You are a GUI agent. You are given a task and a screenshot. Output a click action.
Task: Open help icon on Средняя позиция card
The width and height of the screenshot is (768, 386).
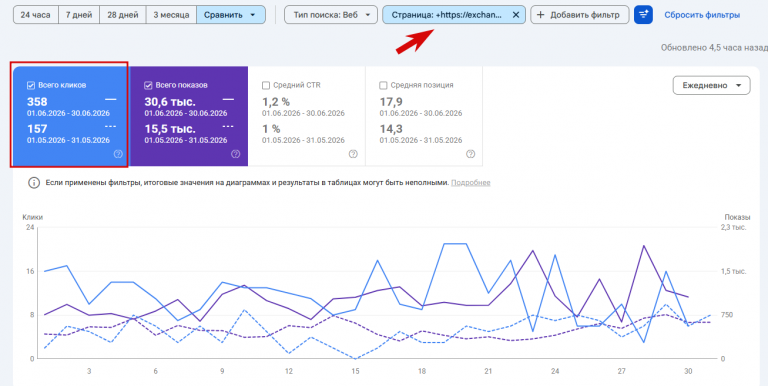coord(471,154)
